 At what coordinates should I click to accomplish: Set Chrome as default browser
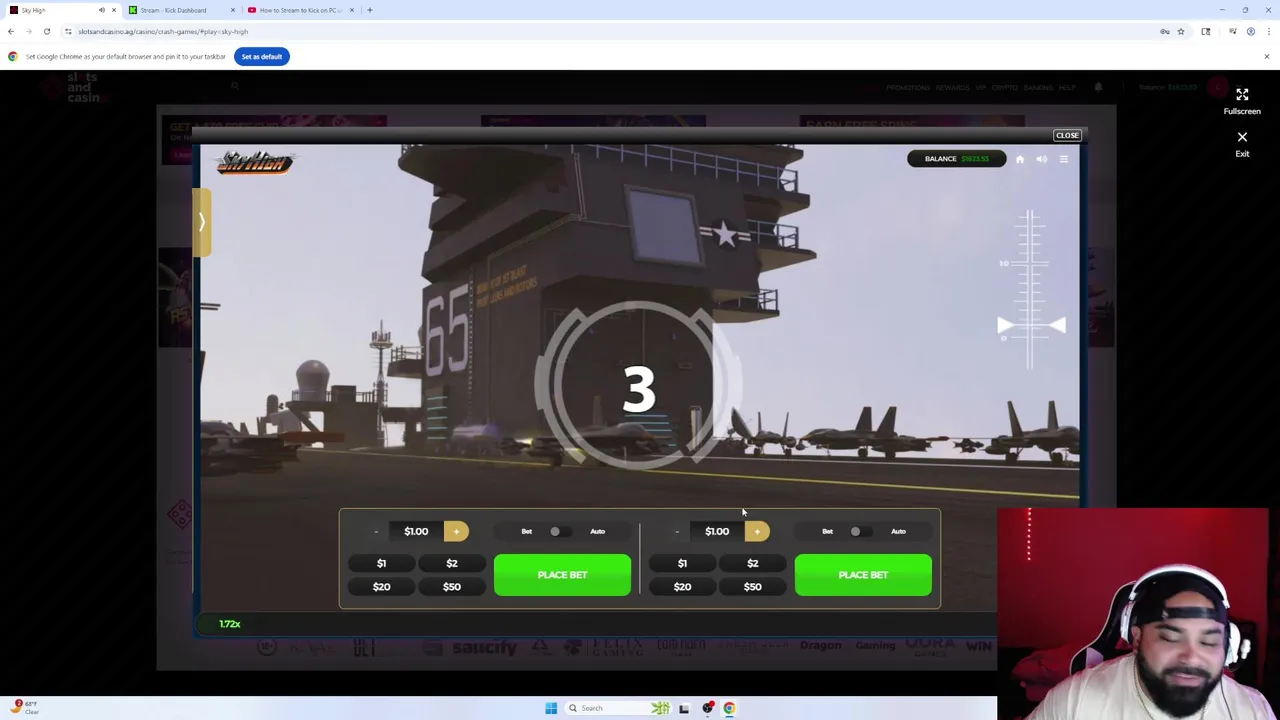[262, 56]
